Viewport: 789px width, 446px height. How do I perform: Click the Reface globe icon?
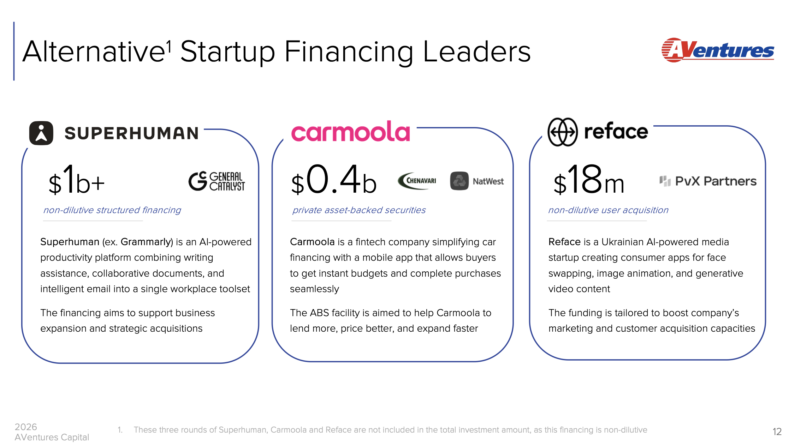pos(562,131)
